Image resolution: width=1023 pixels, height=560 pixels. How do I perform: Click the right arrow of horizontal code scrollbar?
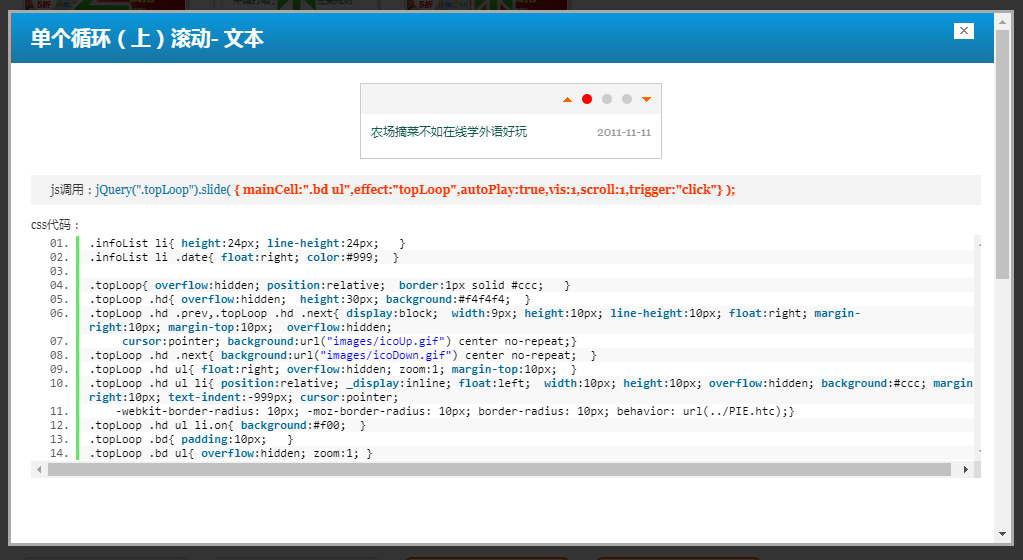[966, 469]
